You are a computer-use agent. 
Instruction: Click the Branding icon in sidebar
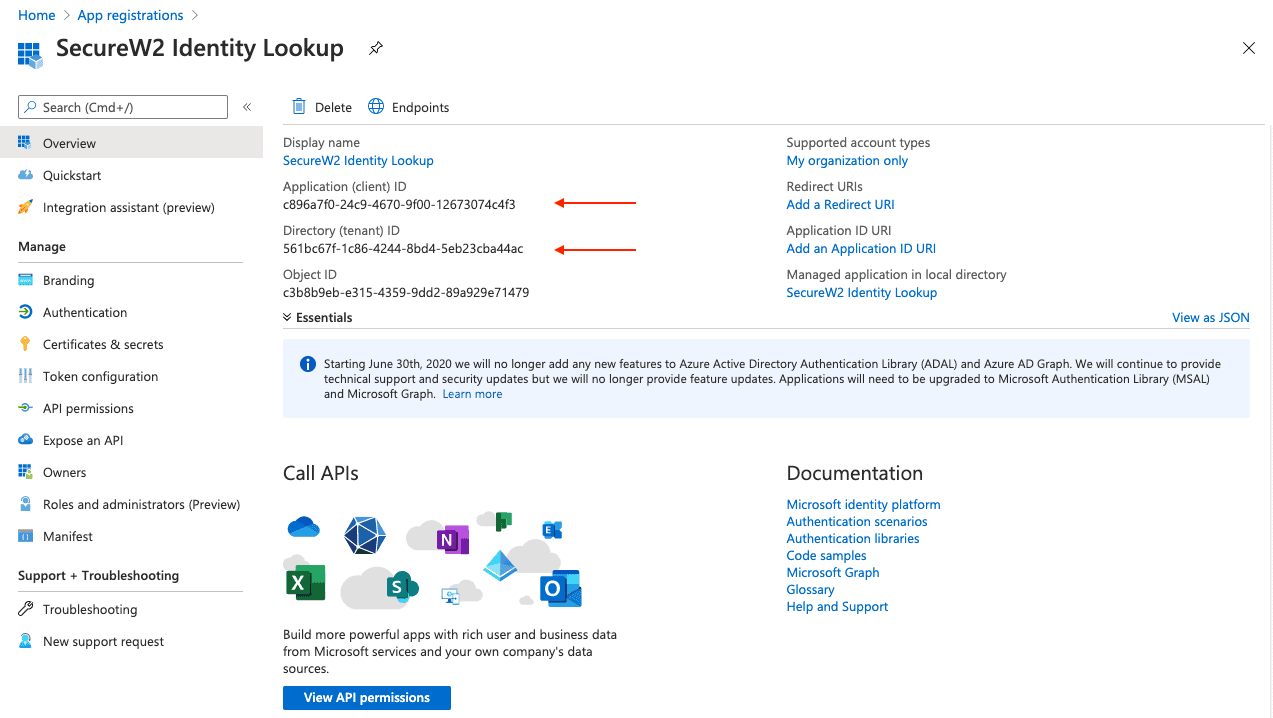point(25,280)
